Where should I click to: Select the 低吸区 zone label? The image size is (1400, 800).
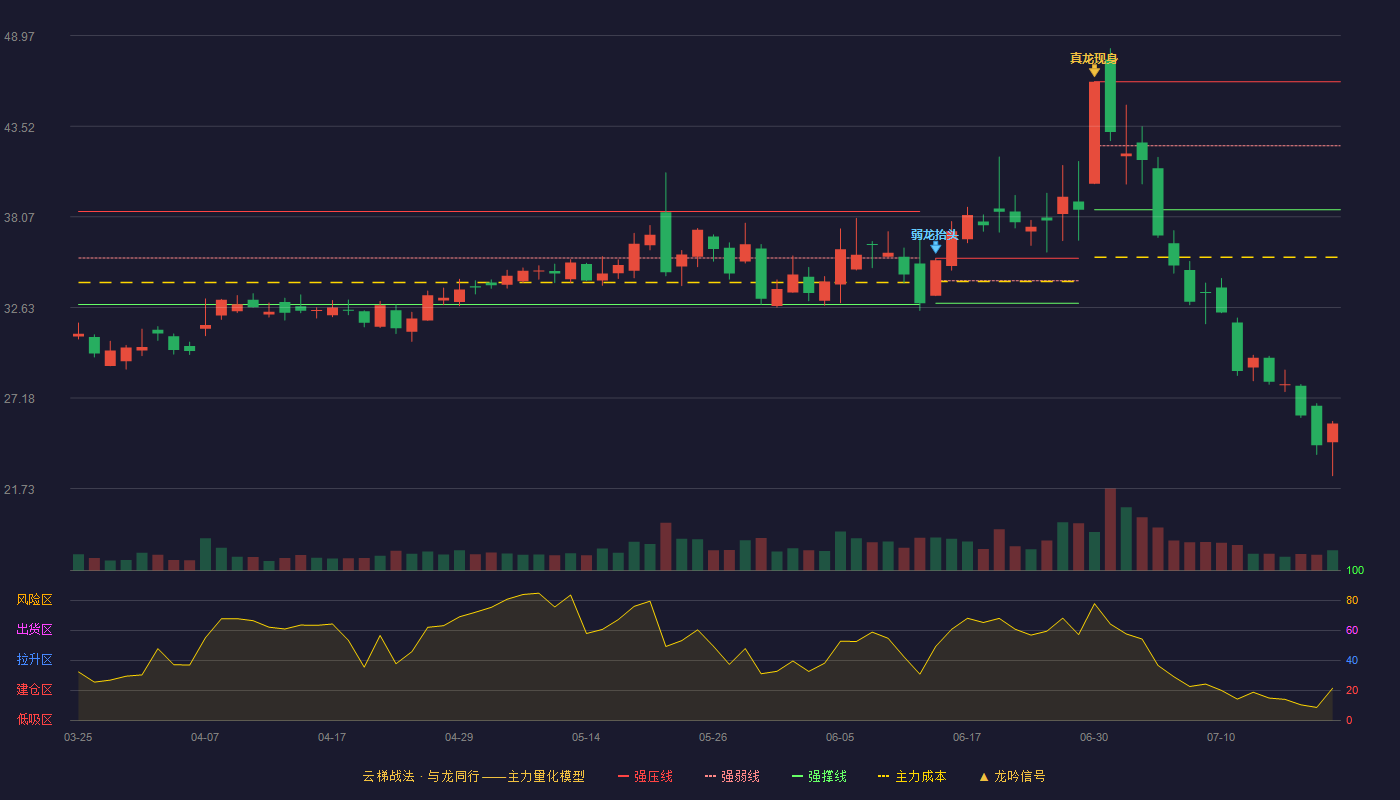[34, 719]
